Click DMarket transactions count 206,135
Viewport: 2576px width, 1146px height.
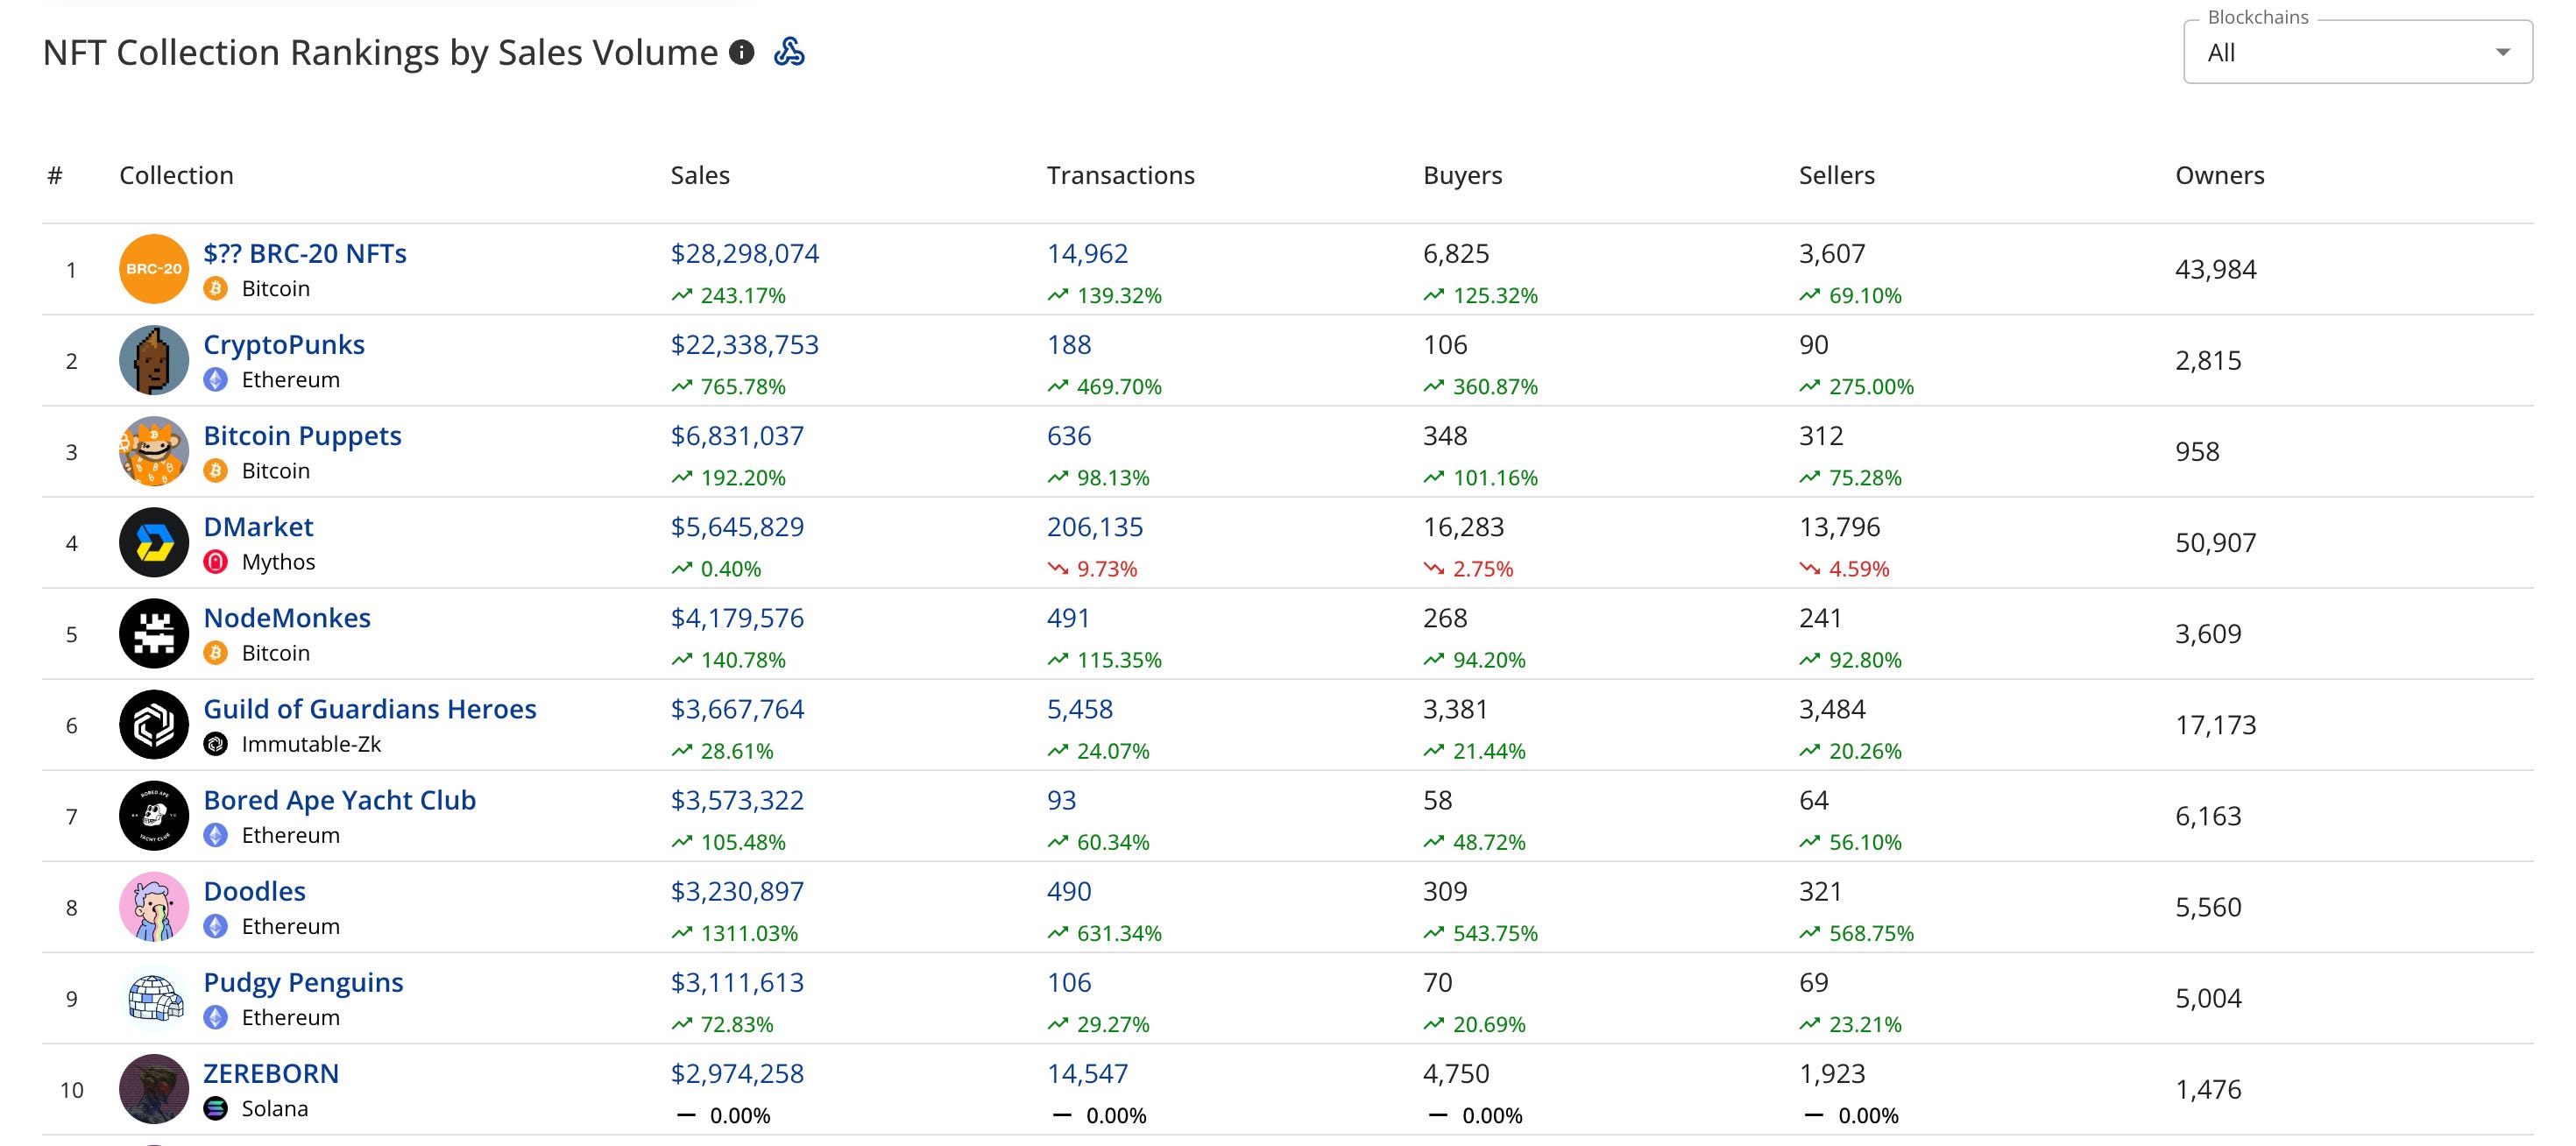pos(1094,527)
